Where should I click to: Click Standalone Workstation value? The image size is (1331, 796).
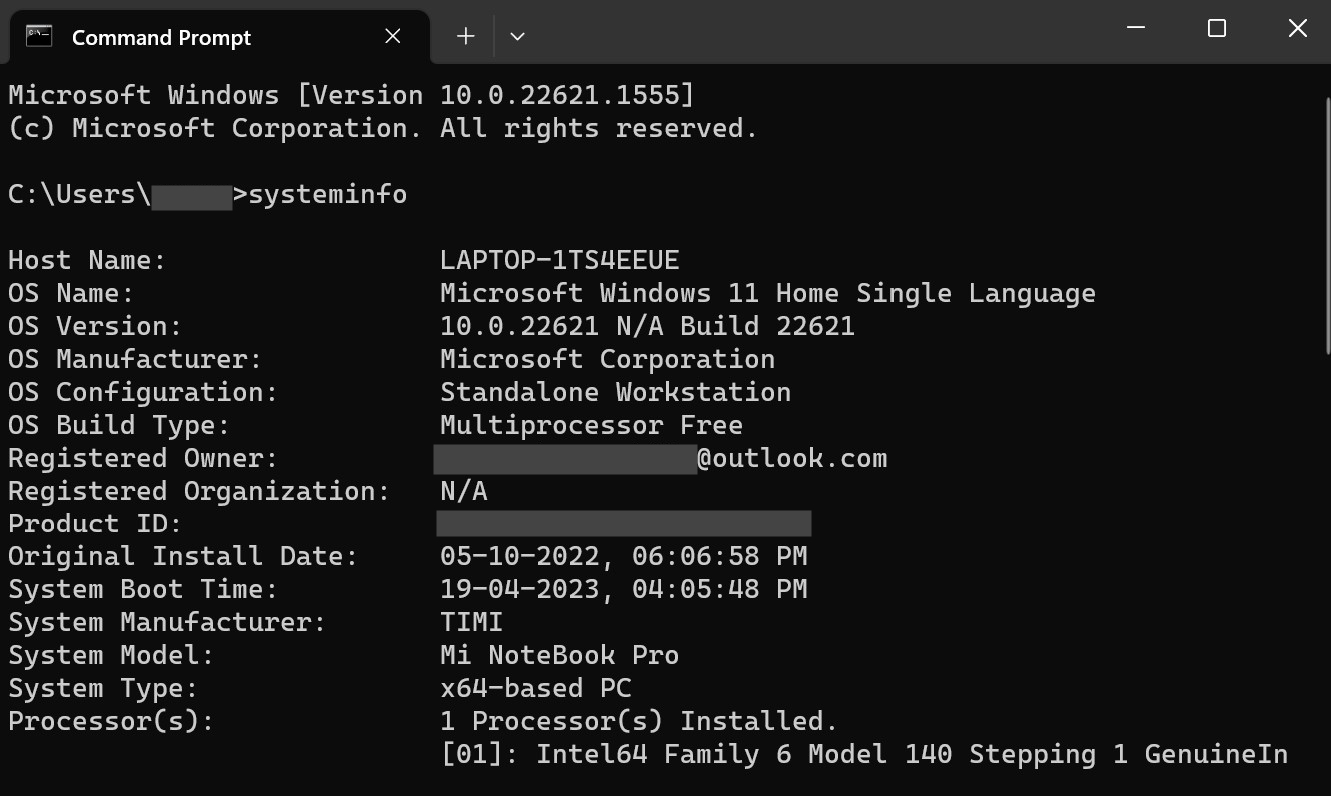point(615,392)
